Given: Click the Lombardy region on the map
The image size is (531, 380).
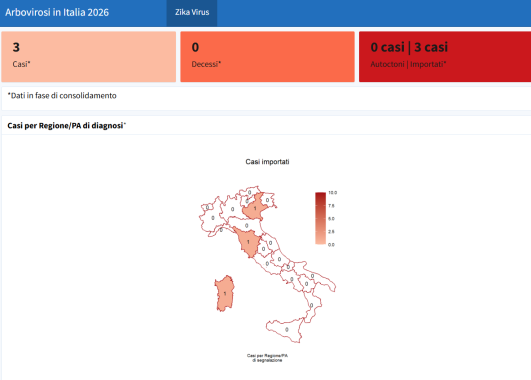Looking at the screenshot, I should click(232, 209).
